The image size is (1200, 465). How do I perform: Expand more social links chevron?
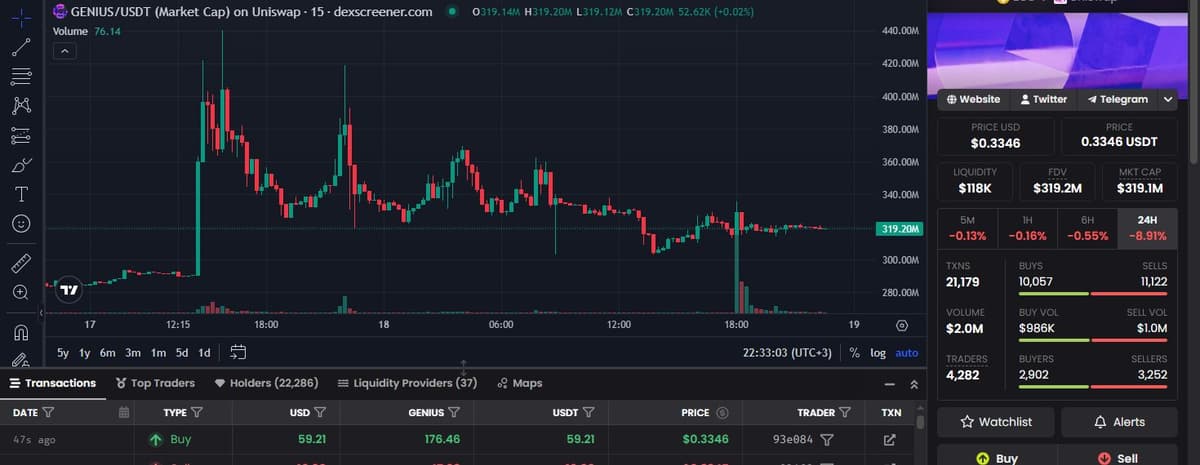[1167, 99]
